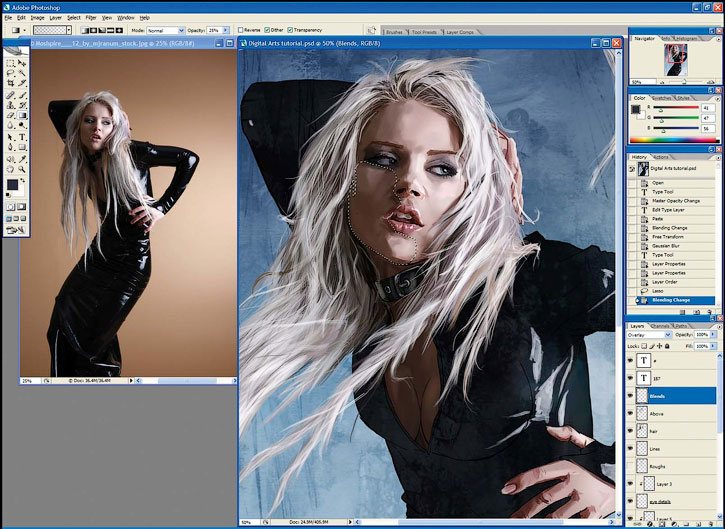
Task: Select the Healing Brush tool
Action: [x=11, y=95]
